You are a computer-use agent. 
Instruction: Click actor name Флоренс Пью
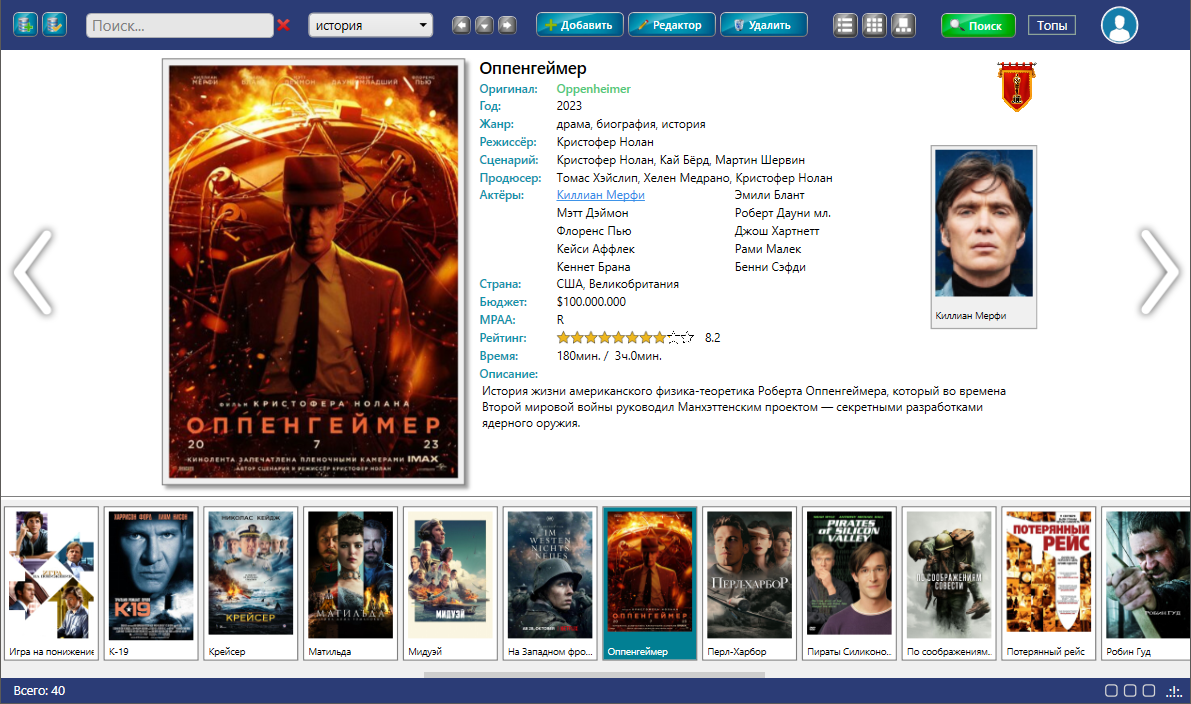point(594,231)
